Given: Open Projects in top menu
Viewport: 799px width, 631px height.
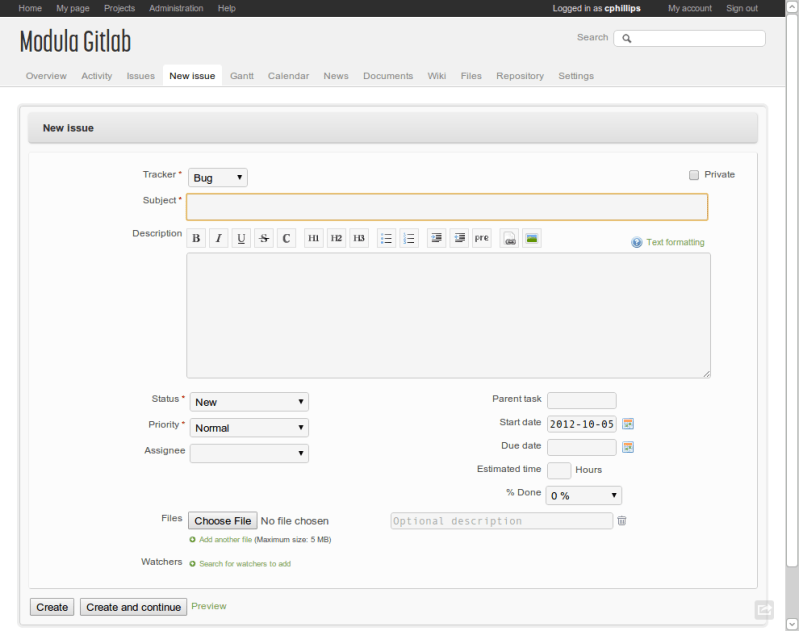Looking at the screenshot, I should coord(119,8).
